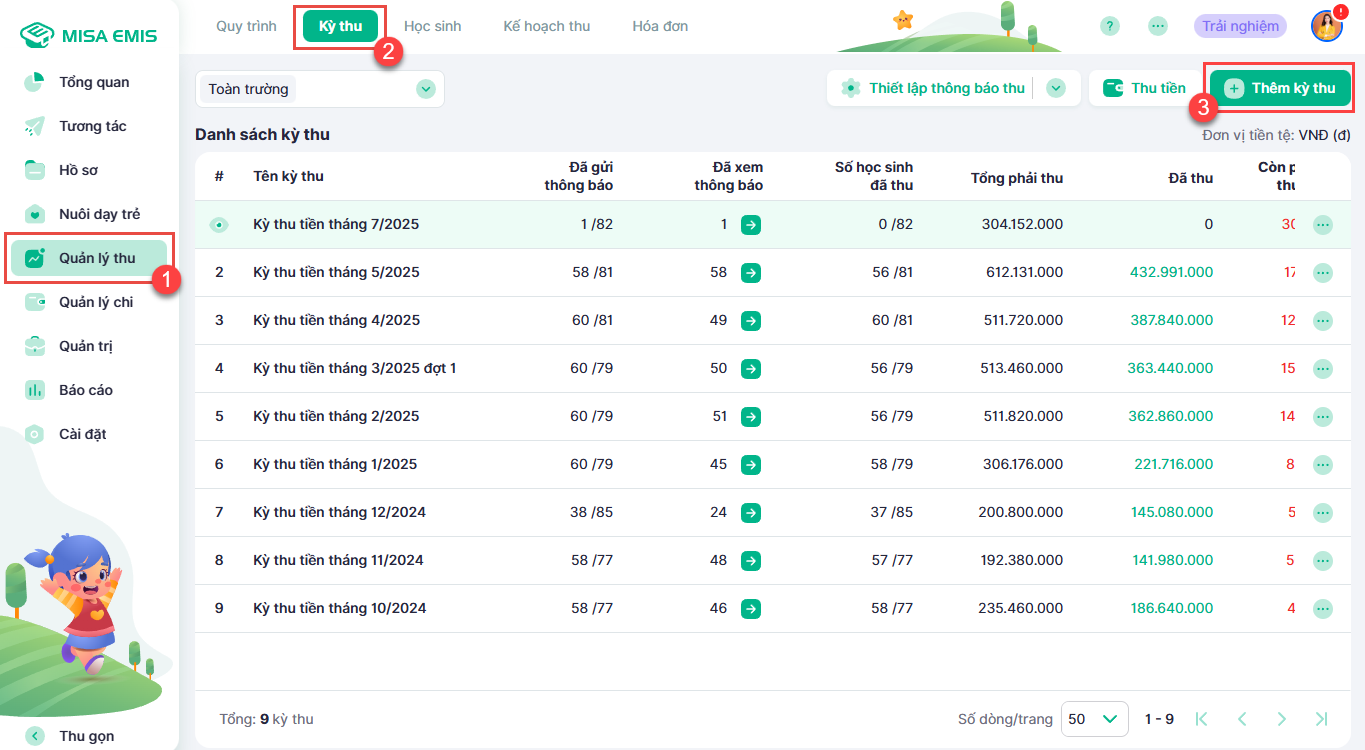
Task: Open the rows per page dropdown
Action: [x=1094, y=719]
